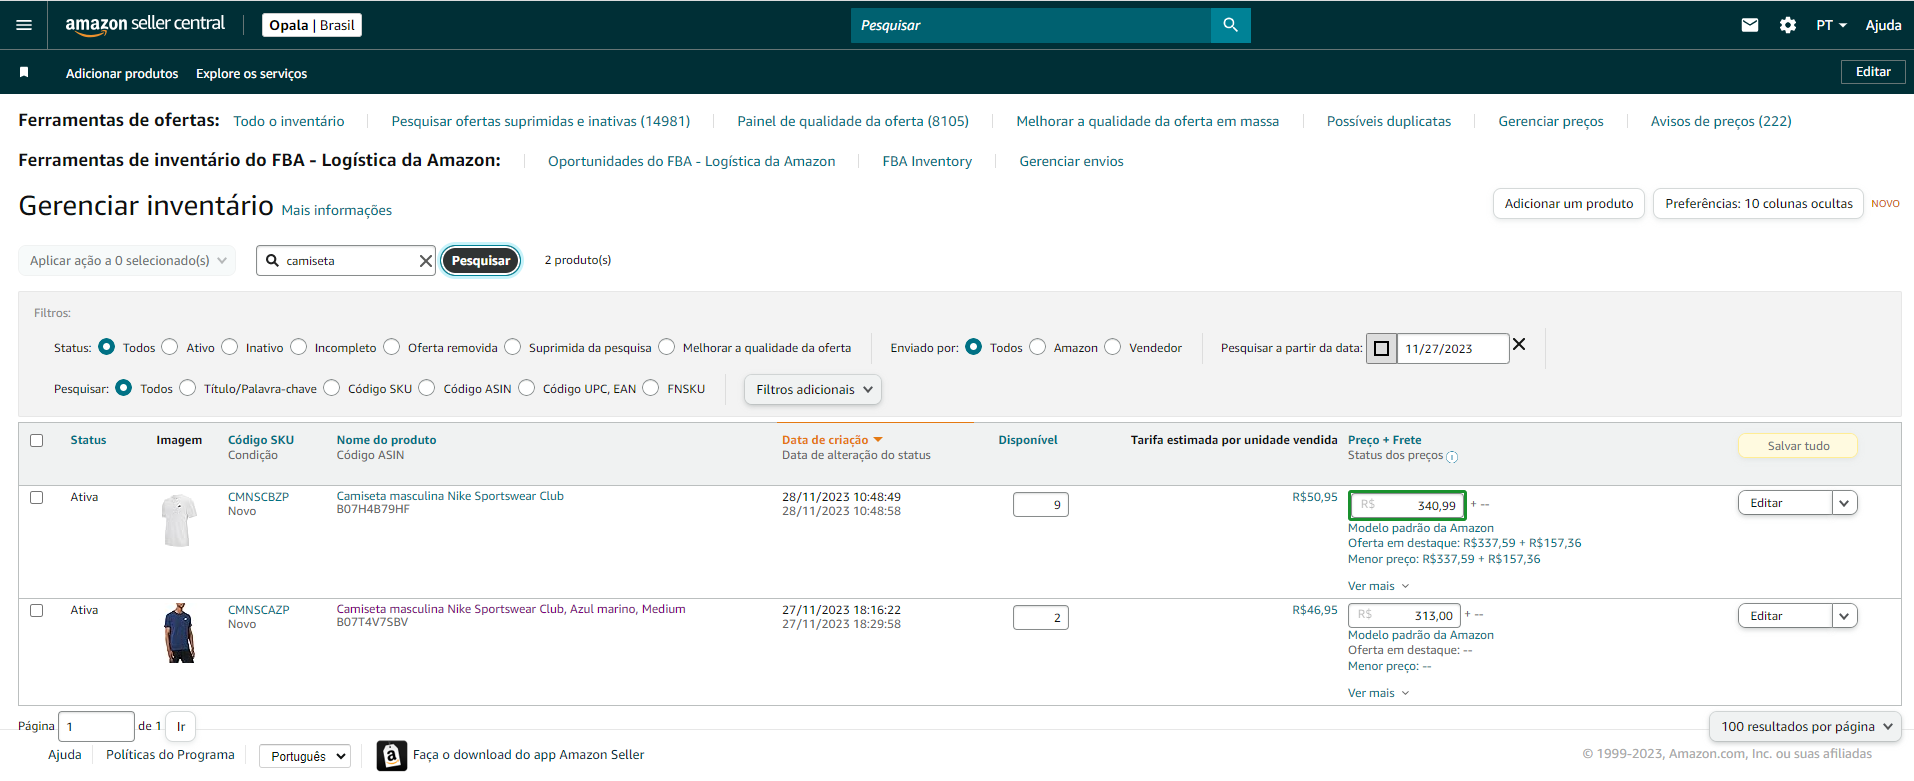Click the white Nike shirt thumbnail
This screenshot has width=1914, height=781.
[179, 520]
